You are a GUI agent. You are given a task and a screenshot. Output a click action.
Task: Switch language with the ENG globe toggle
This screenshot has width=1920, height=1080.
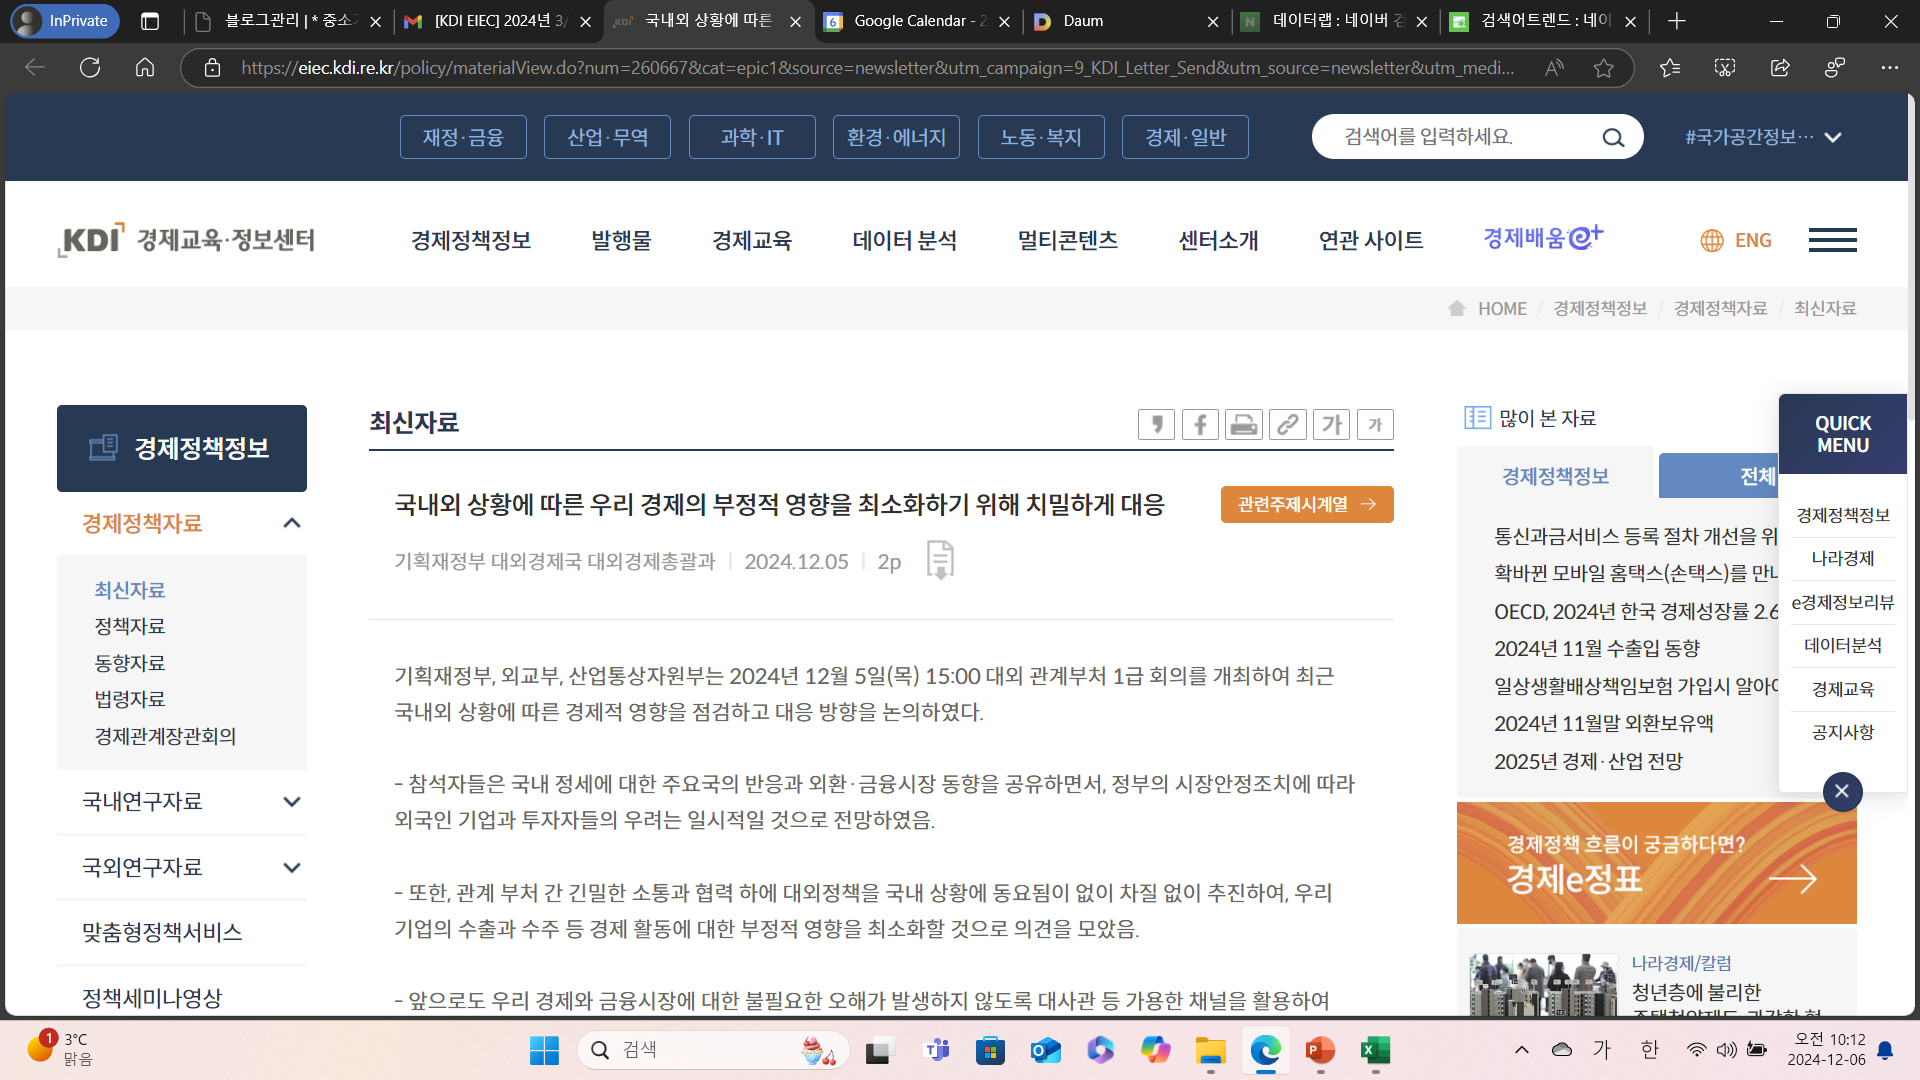point(1736,240)
